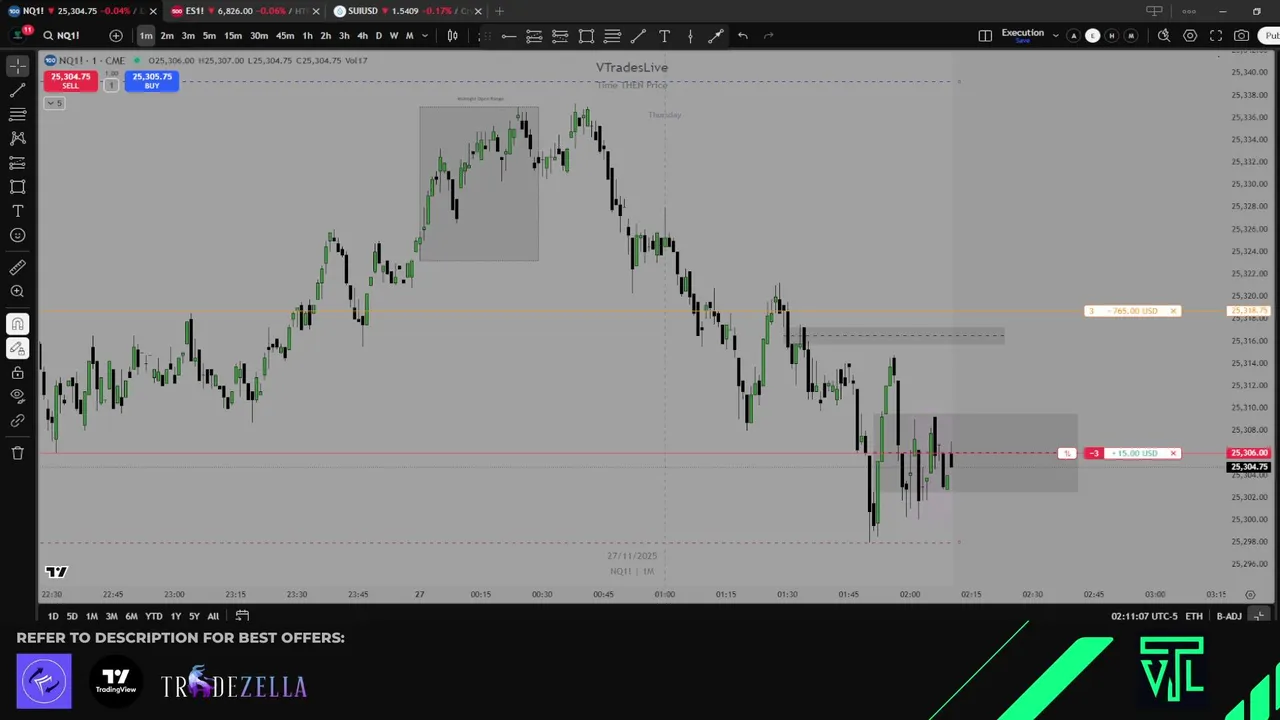Hide all drawings with eye icon
Viewport: 1280px width, 720px height.
(17, 396)
